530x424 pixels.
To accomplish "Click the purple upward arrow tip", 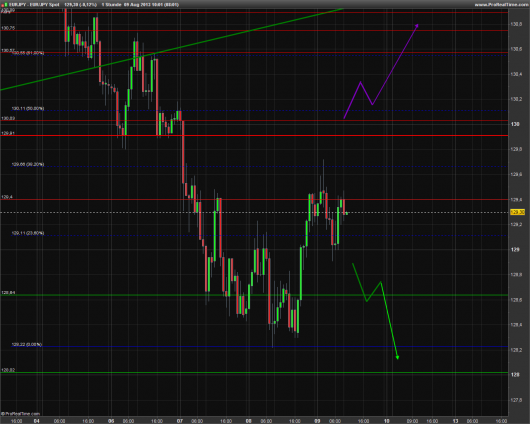I will (x=417, y=26).
